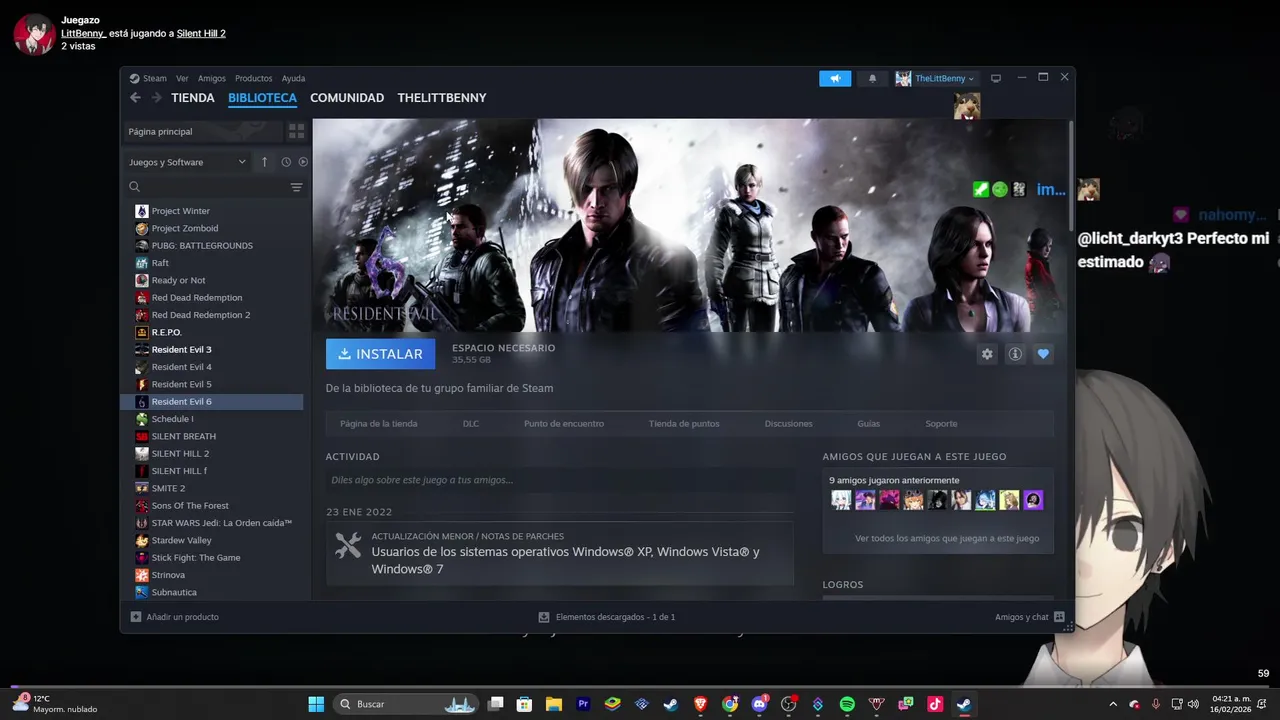
Task: Enter Big Picture mode via monitor icon
Action: pyautogui.click(x=996, y=78)
